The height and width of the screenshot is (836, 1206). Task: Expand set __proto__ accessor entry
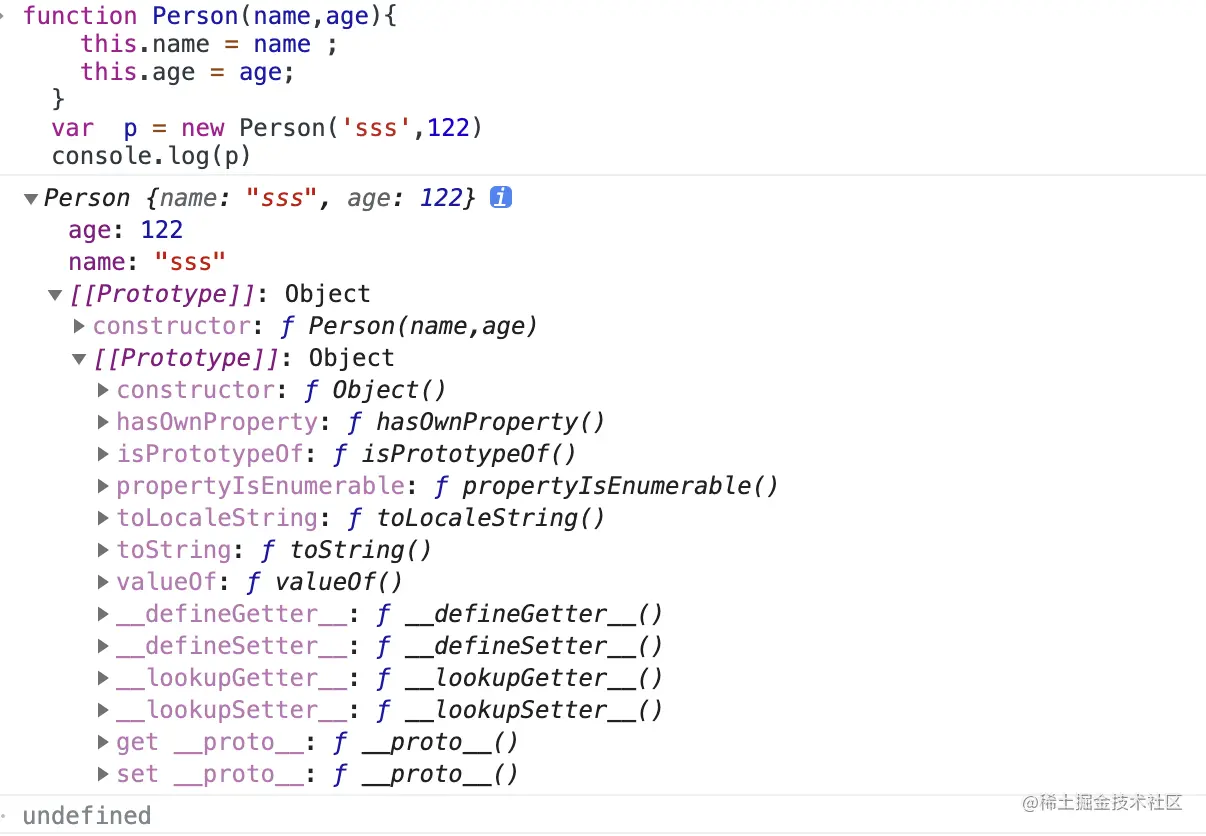(104, 774)
